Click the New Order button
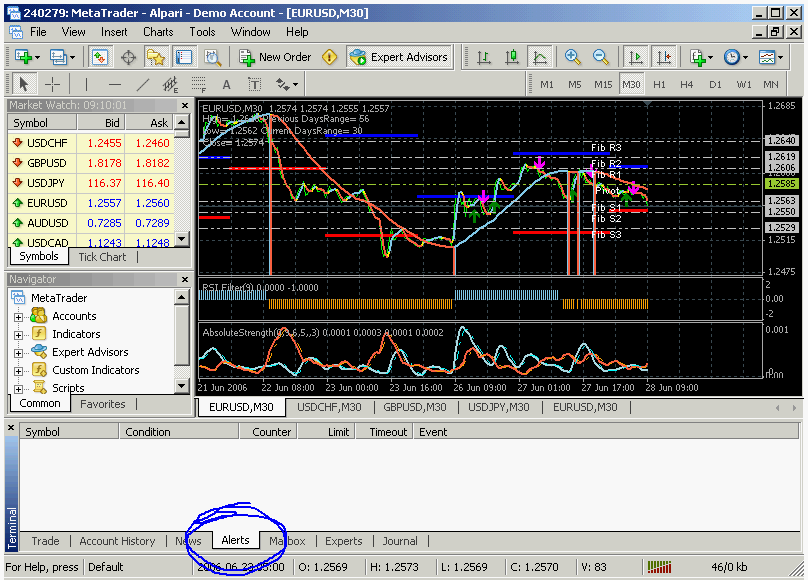Viewport: 808px width, 580px height. (x=275, y=57)
